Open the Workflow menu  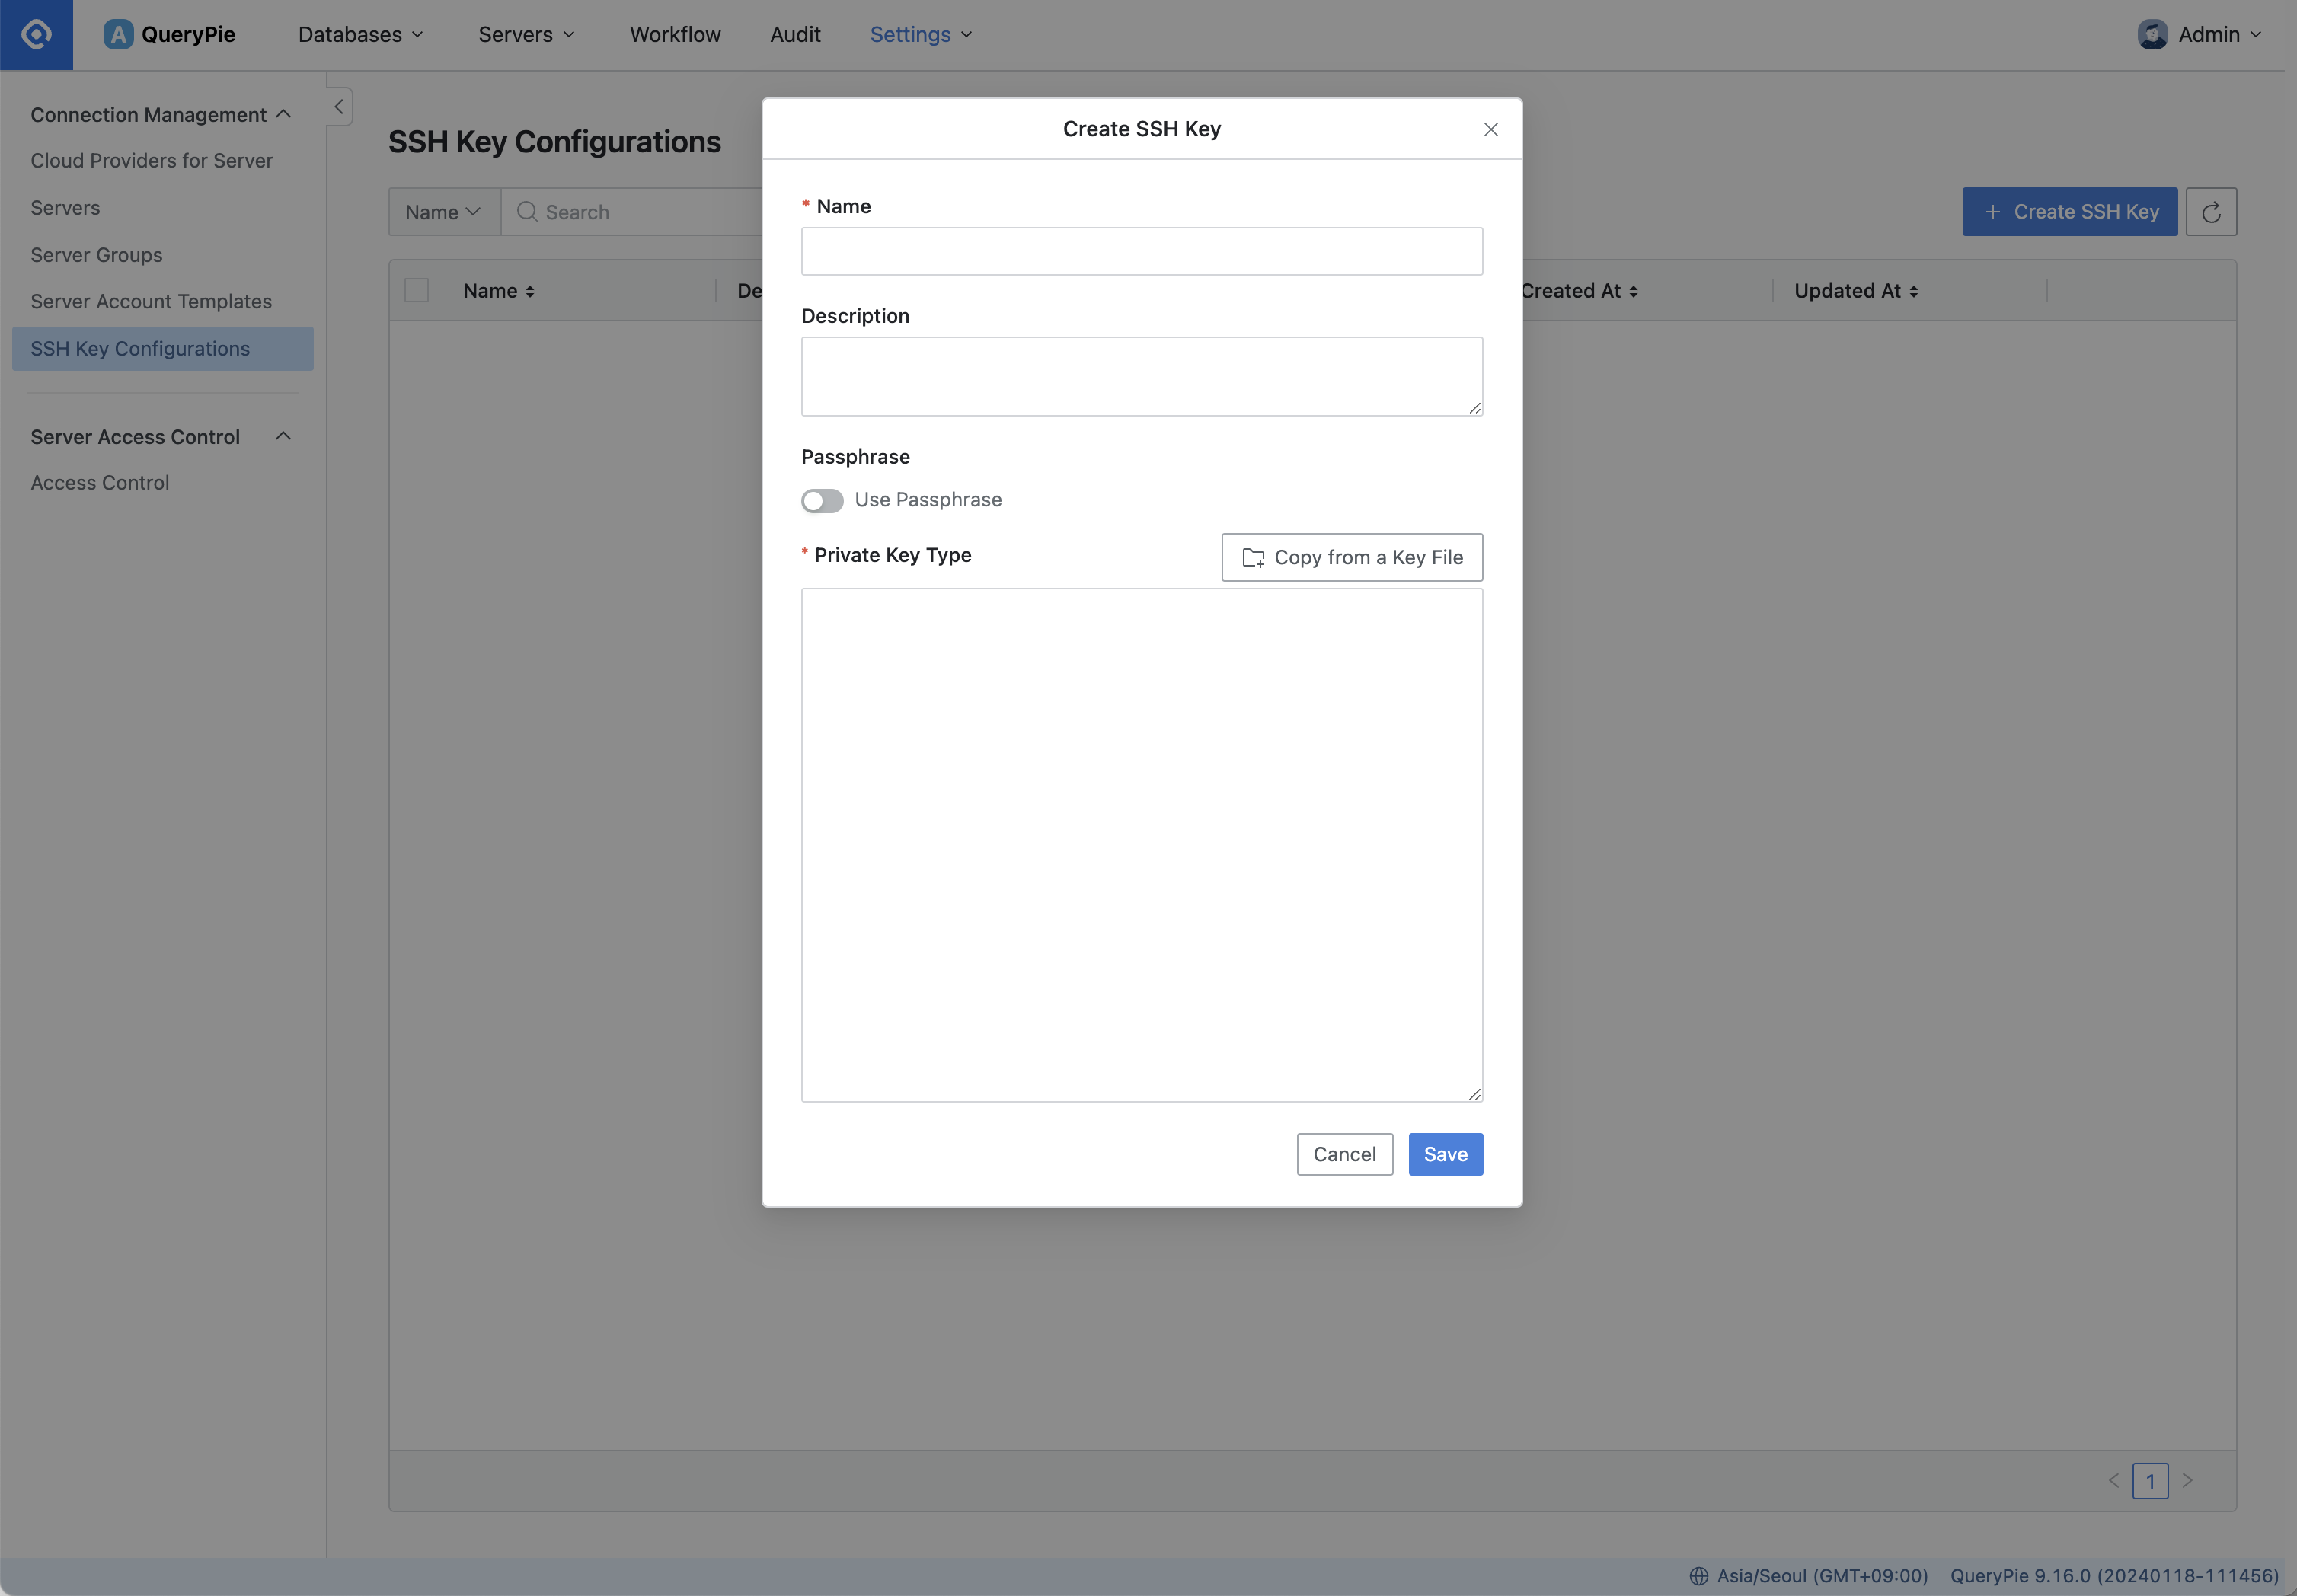click(675, 34)
